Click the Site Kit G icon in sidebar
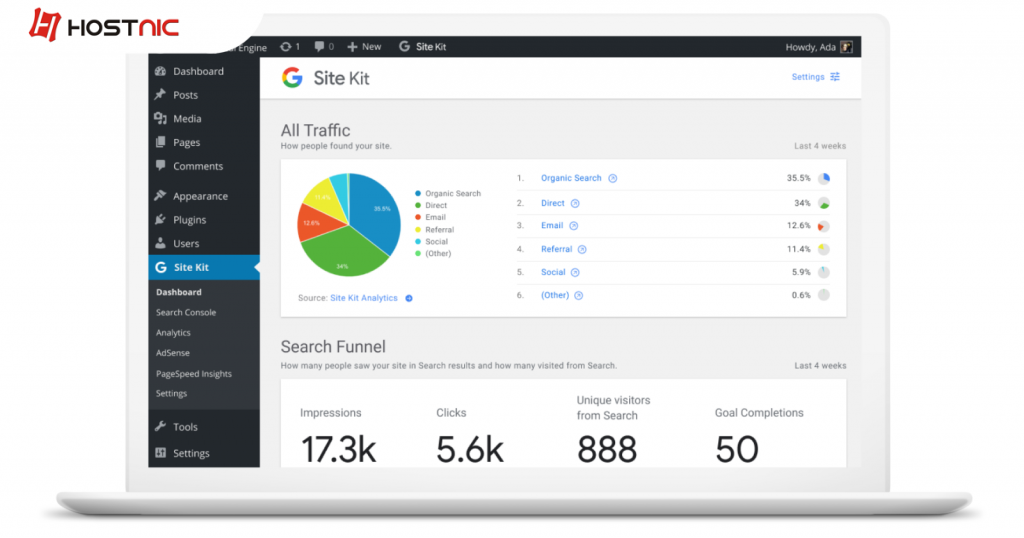 [161, 267]
